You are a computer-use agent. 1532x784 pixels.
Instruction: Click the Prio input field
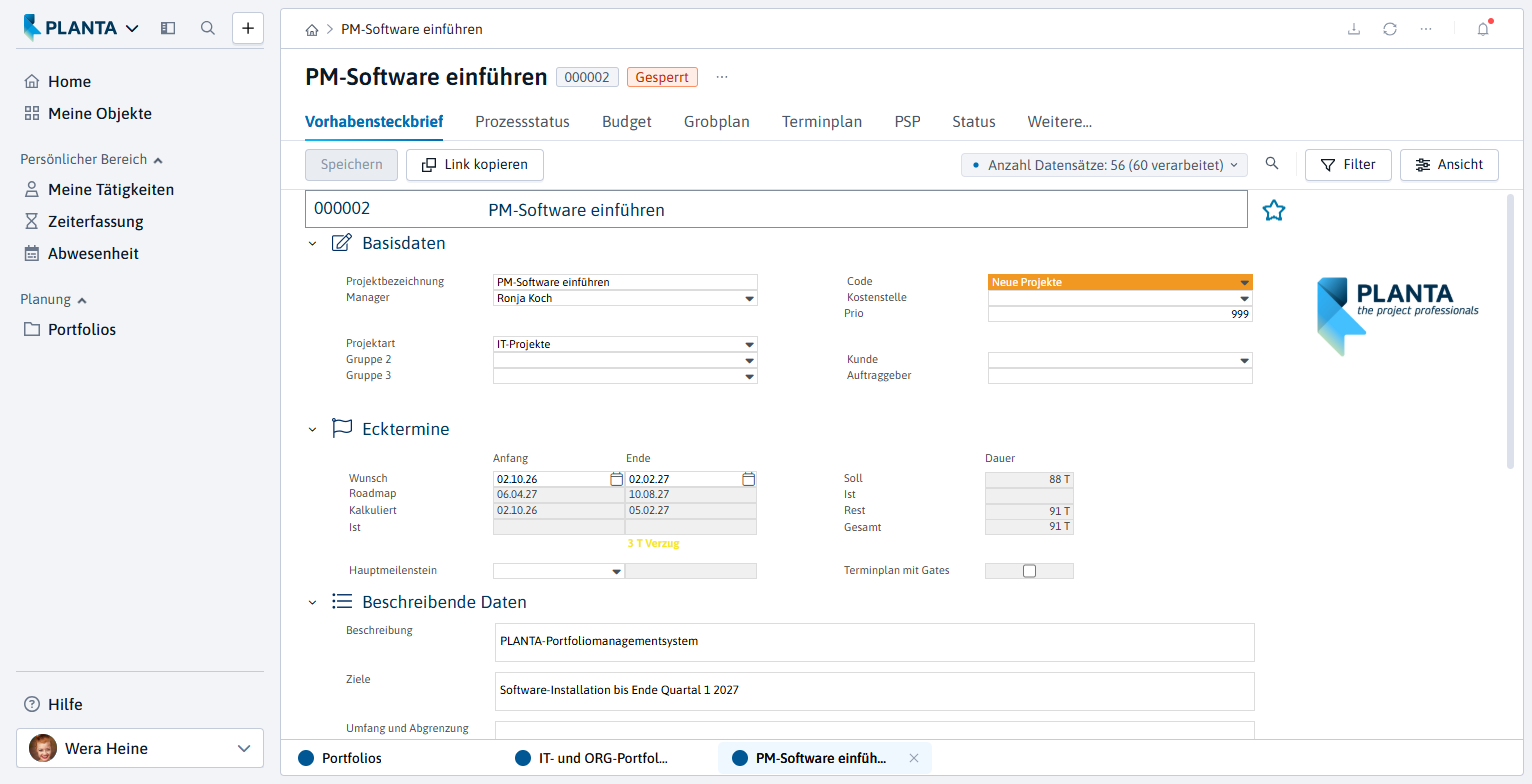pyautogui.click(x=1120, y=314)
